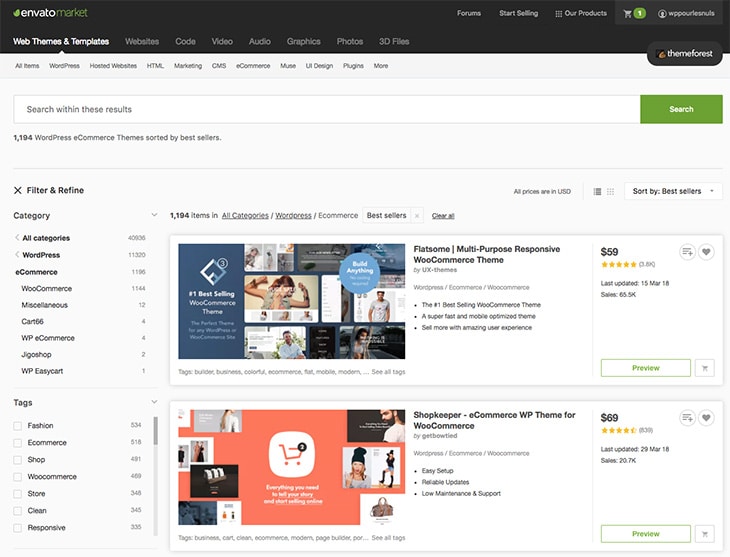The height and width of the screenshot is (557, 730).
Task: Add Shopkeeper theme to cart
Action: tap(705, 534)
